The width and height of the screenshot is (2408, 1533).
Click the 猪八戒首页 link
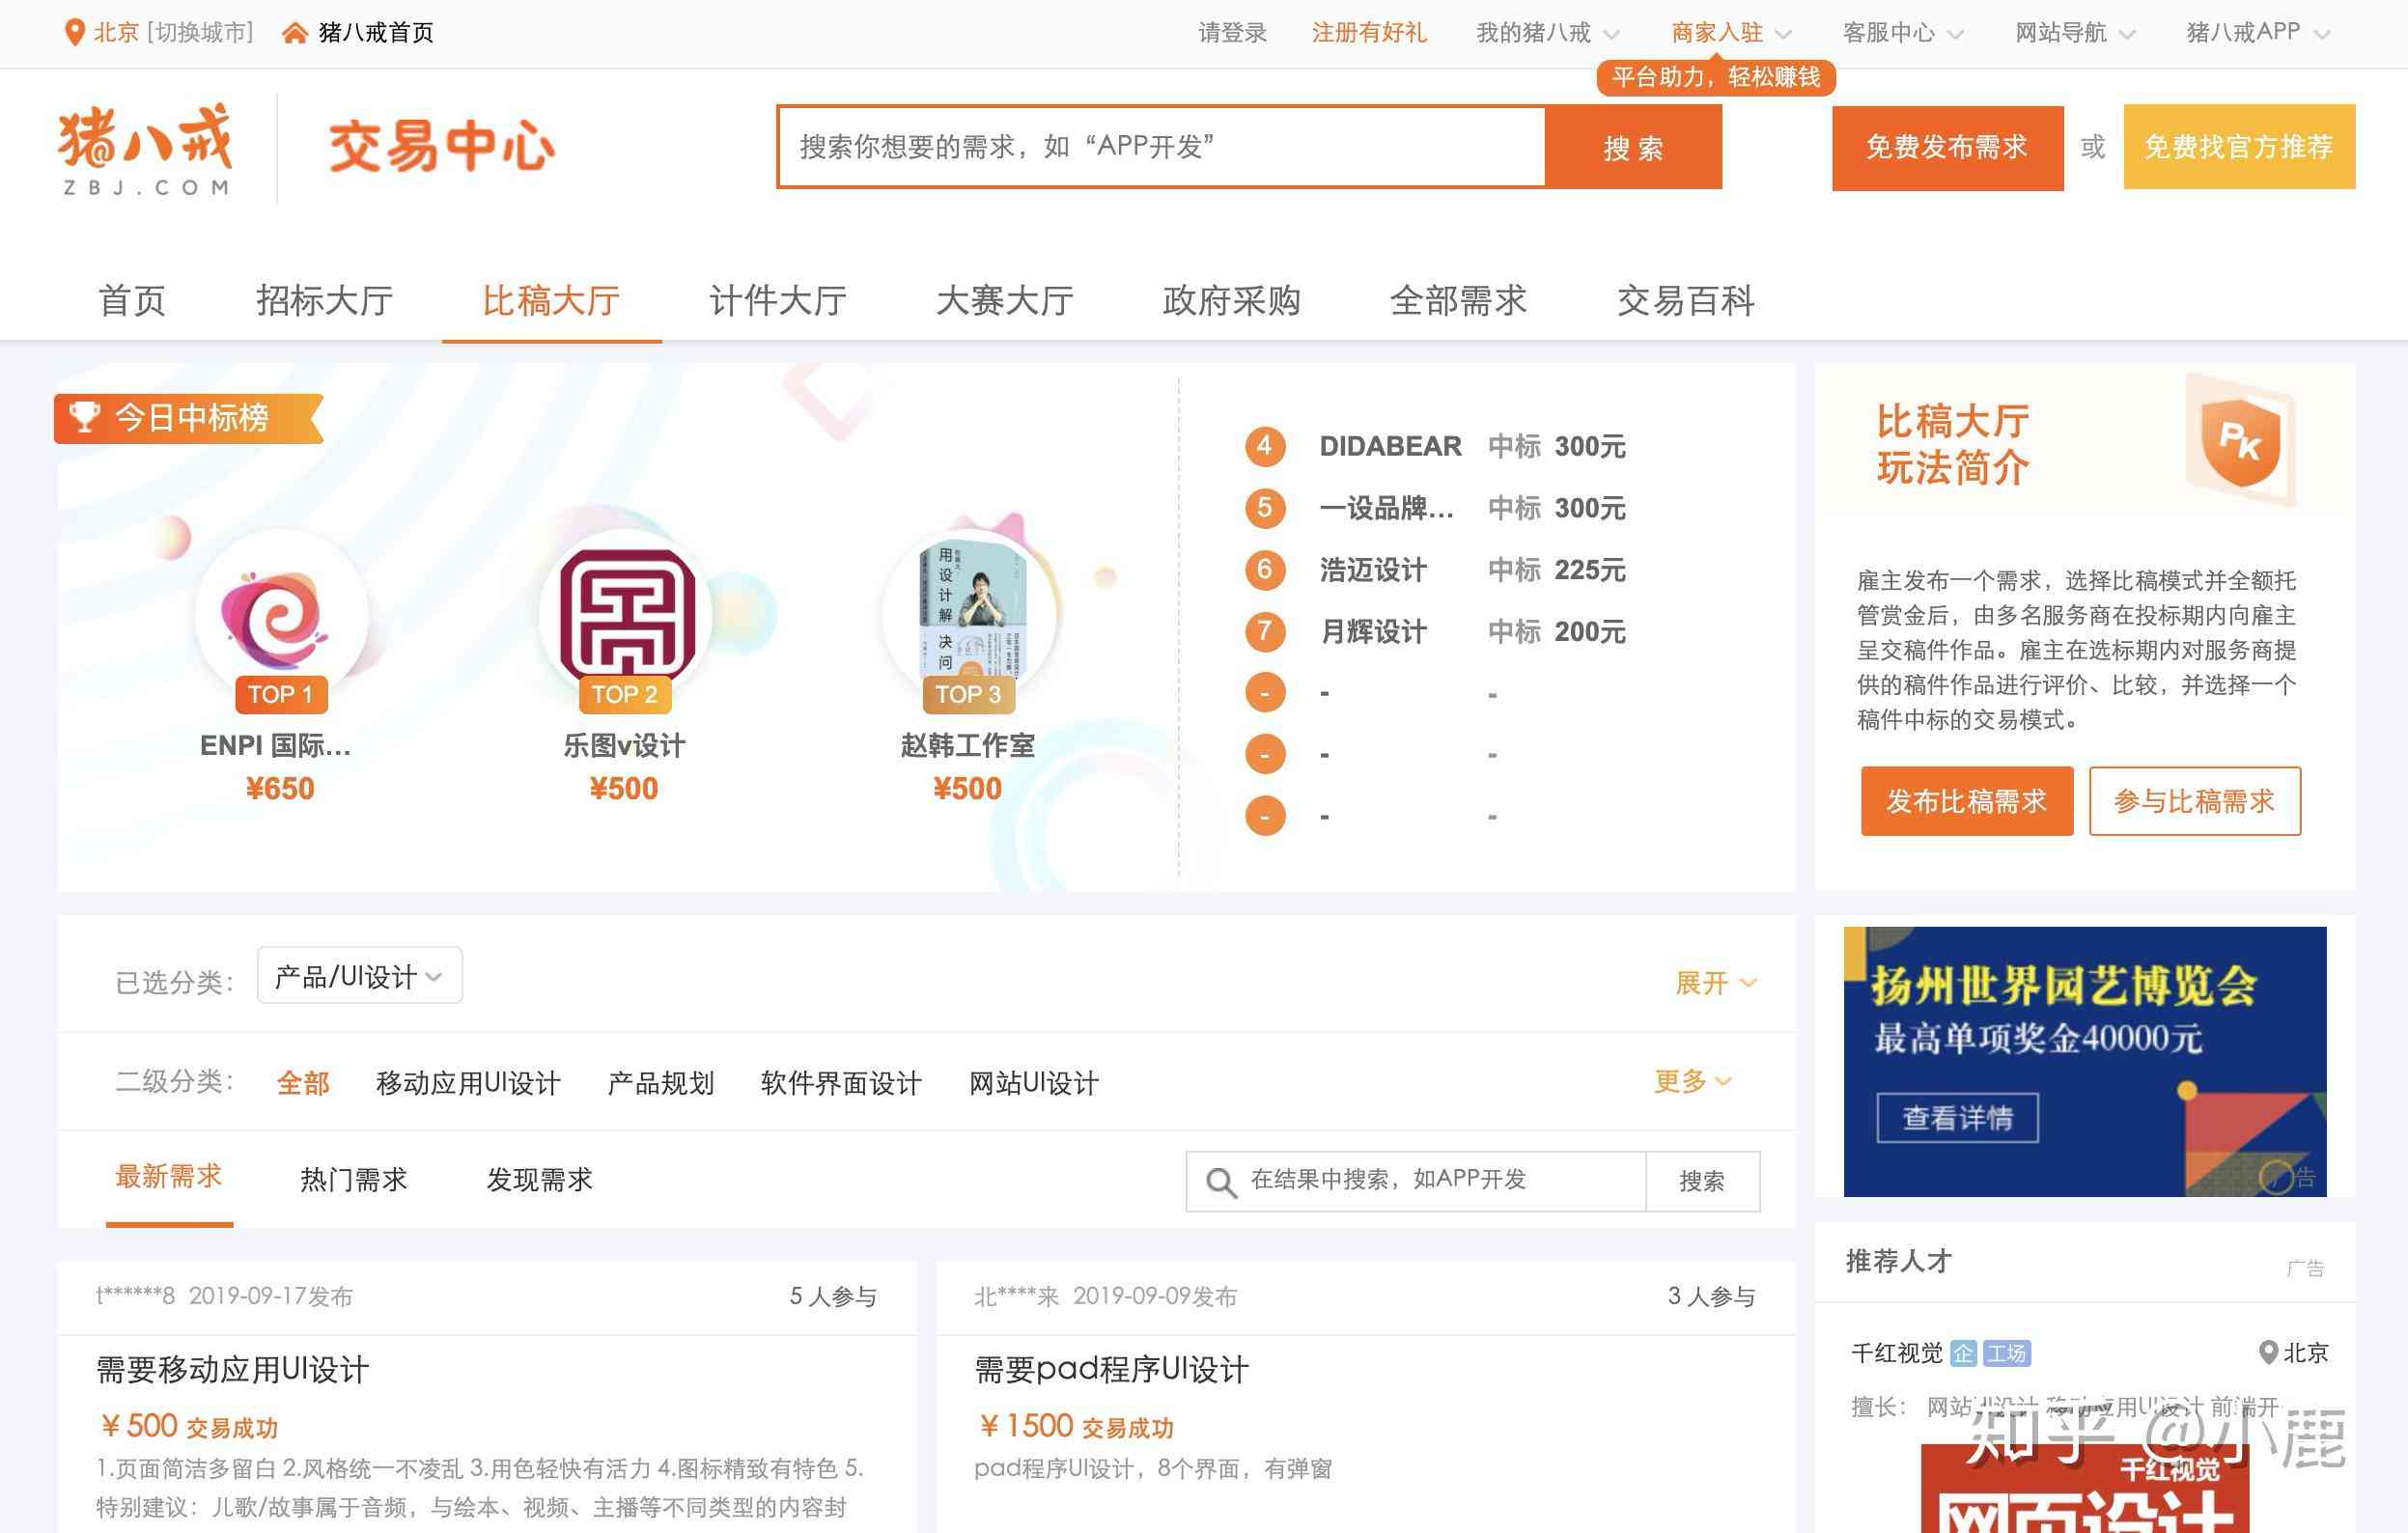click(376, 33)
